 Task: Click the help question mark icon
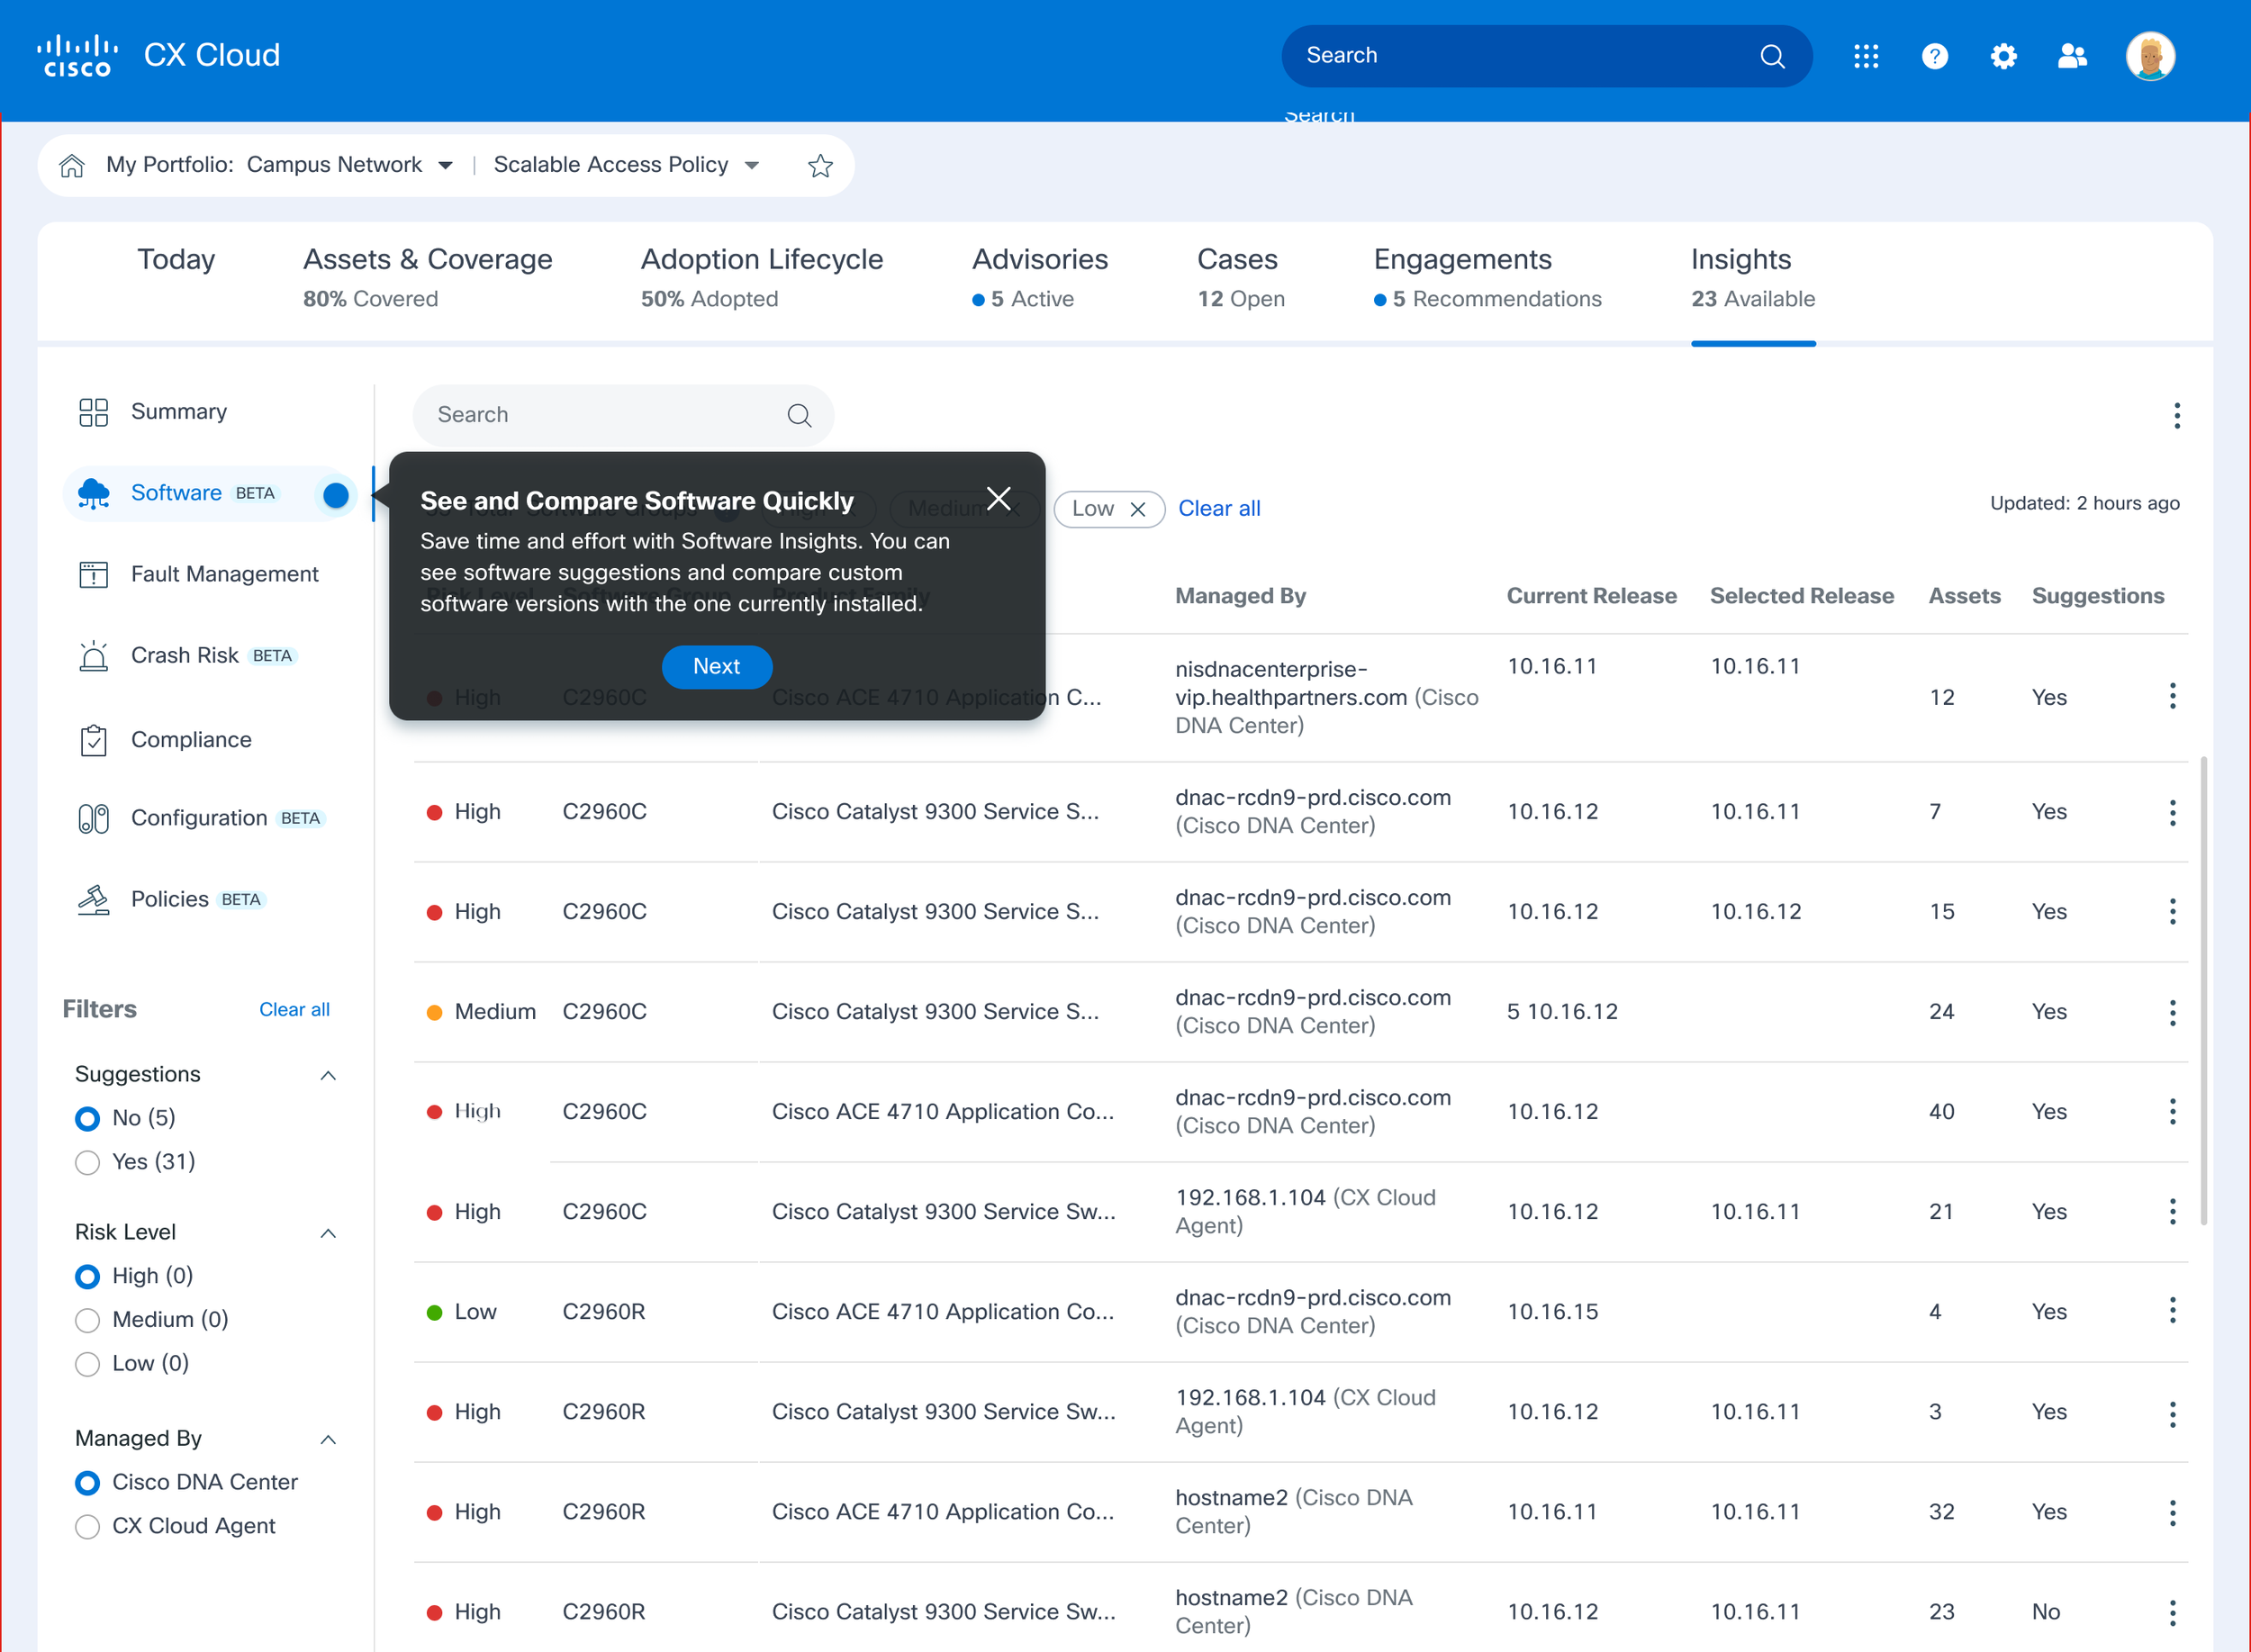1934,56
